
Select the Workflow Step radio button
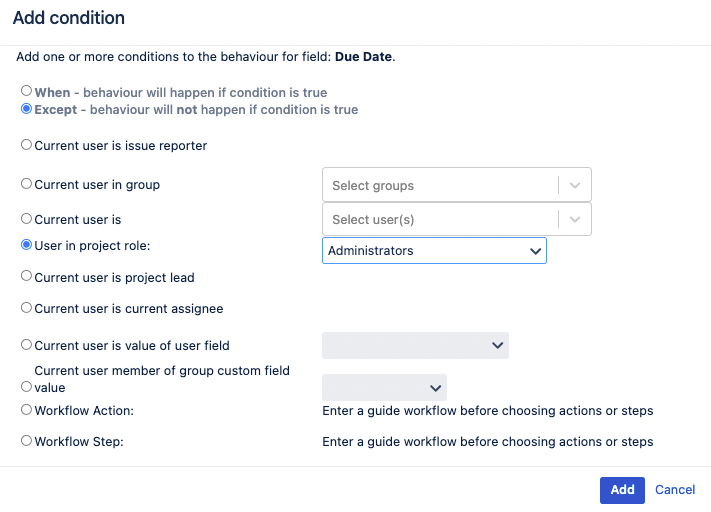click(x=26, y=440)
